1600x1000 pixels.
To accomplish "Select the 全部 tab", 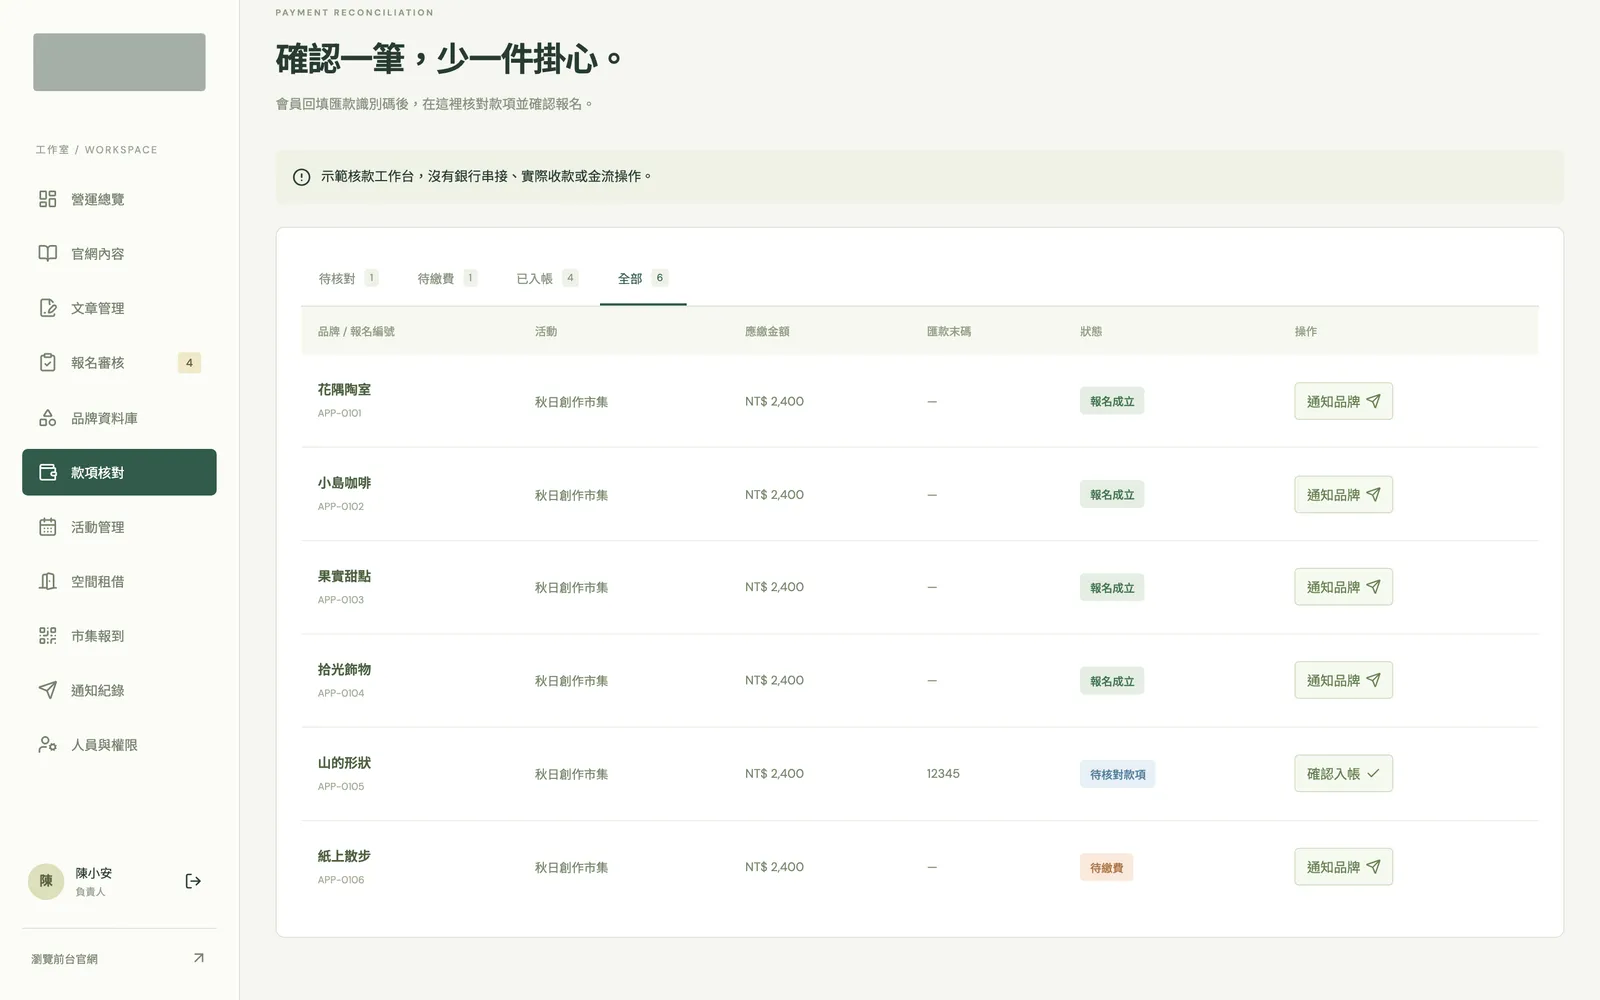I will click(x=643, y=278).
